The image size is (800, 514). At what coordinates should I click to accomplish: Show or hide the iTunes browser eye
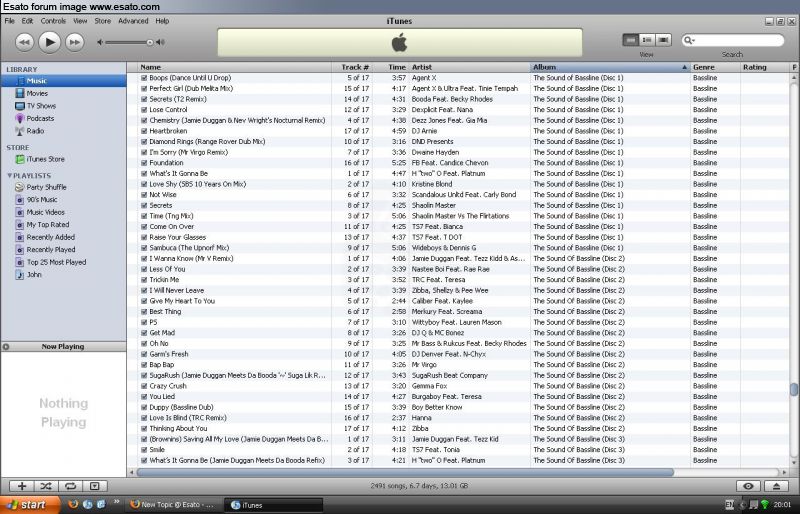tap(748, 486)
